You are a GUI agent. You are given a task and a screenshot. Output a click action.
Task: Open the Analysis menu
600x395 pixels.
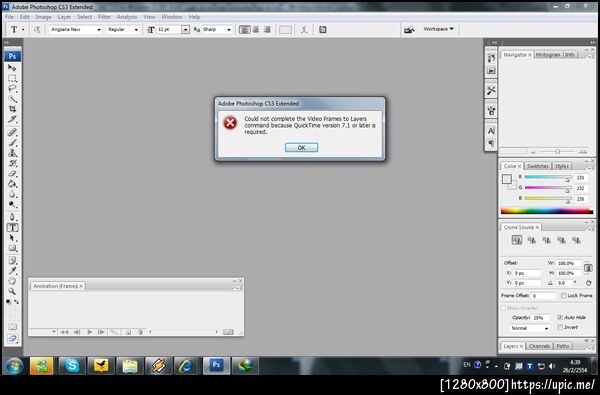pyautogui.click(x=127, y=17)
